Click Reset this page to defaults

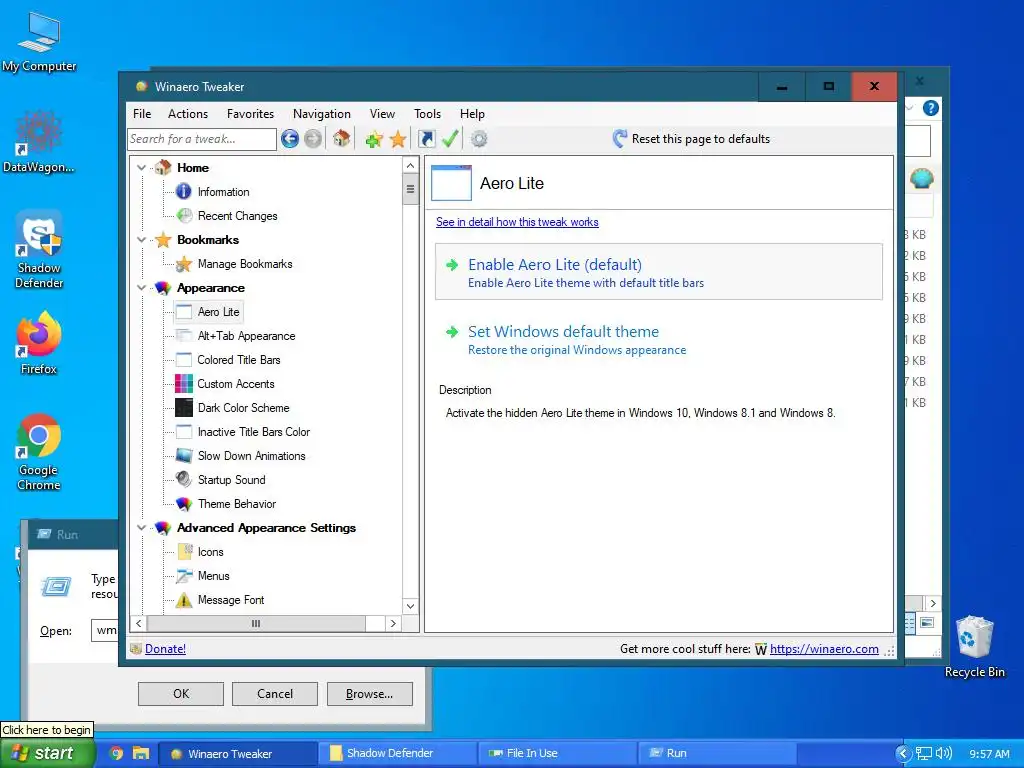[x=692, y=138]
